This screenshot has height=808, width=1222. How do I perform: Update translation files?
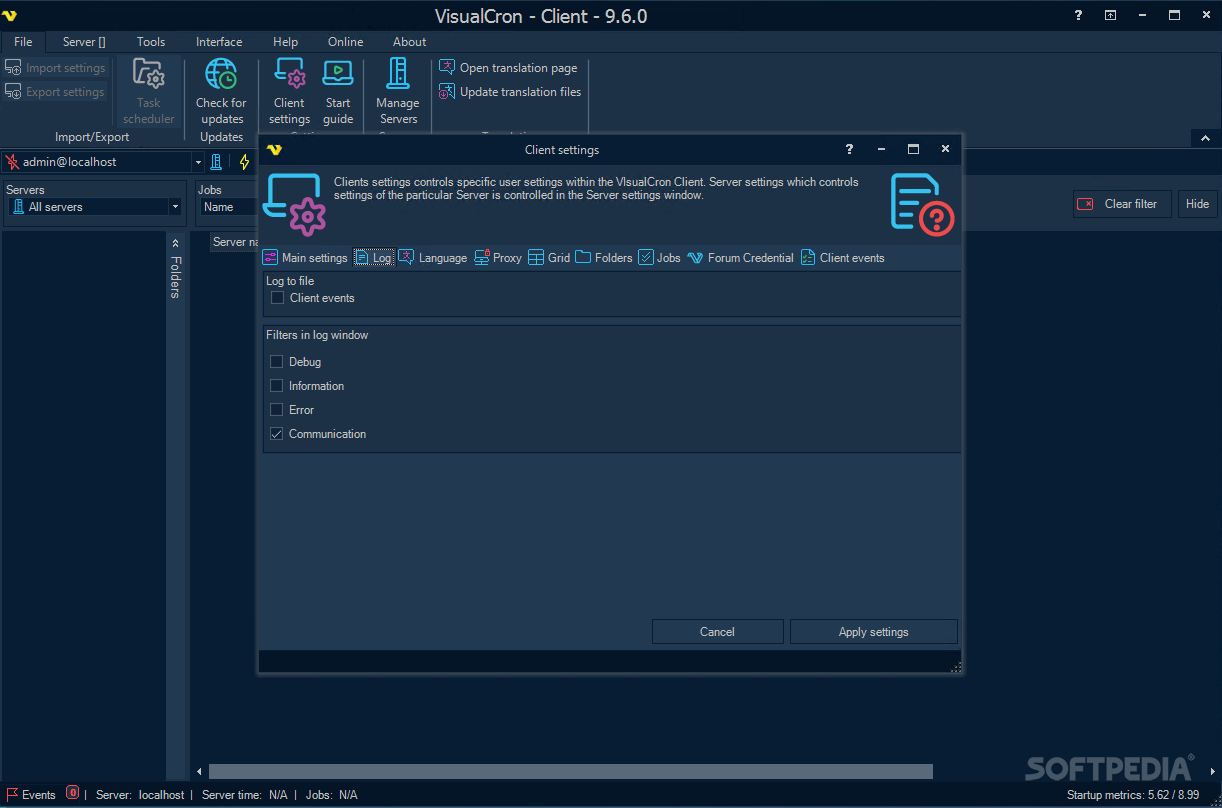tap(511, 92)
